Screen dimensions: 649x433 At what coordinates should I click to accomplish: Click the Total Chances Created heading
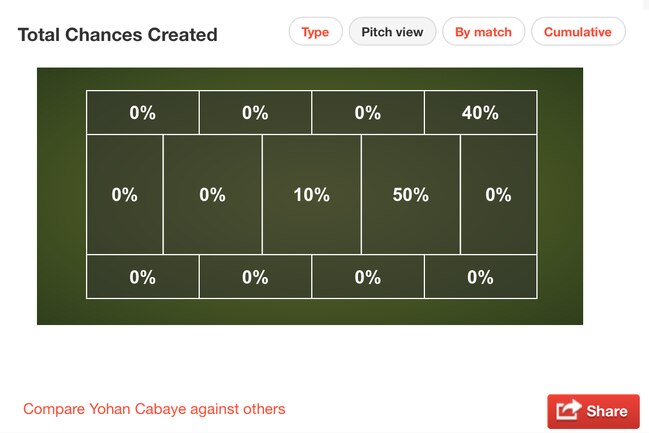tap(118, 35)
